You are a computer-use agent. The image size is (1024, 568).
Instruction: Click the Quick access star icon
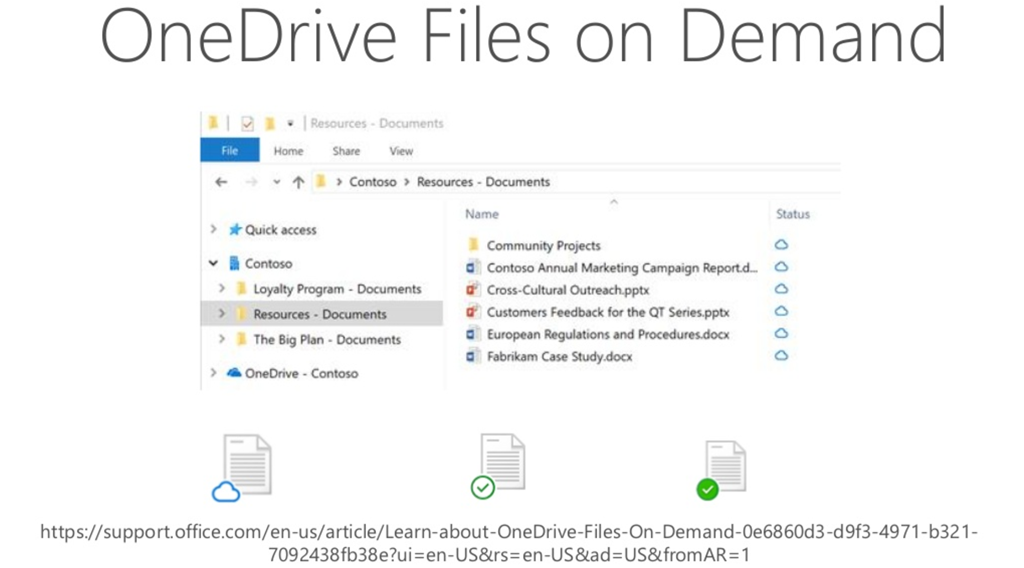pyautogui.click(x=235, y=229)
